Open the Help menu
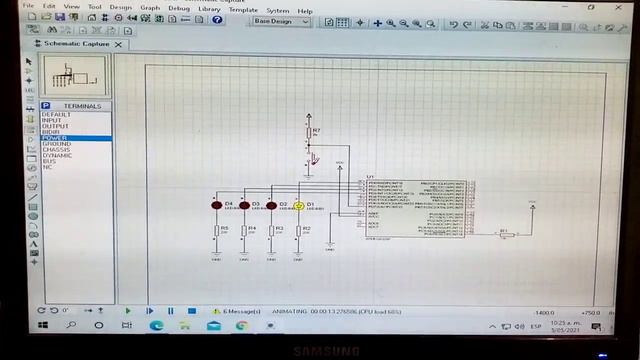 pyautogui.click(x=305, y=11)
